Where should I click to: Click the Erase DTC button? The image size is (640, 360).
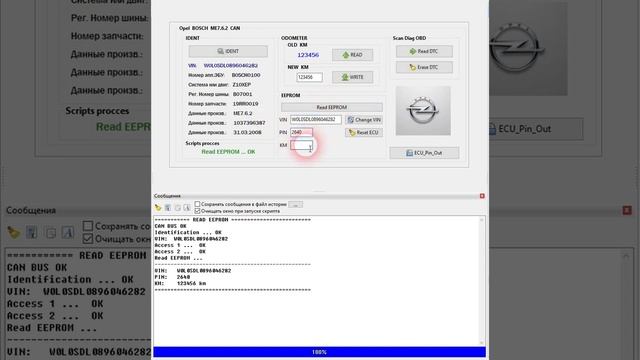[x=424, y=67]
